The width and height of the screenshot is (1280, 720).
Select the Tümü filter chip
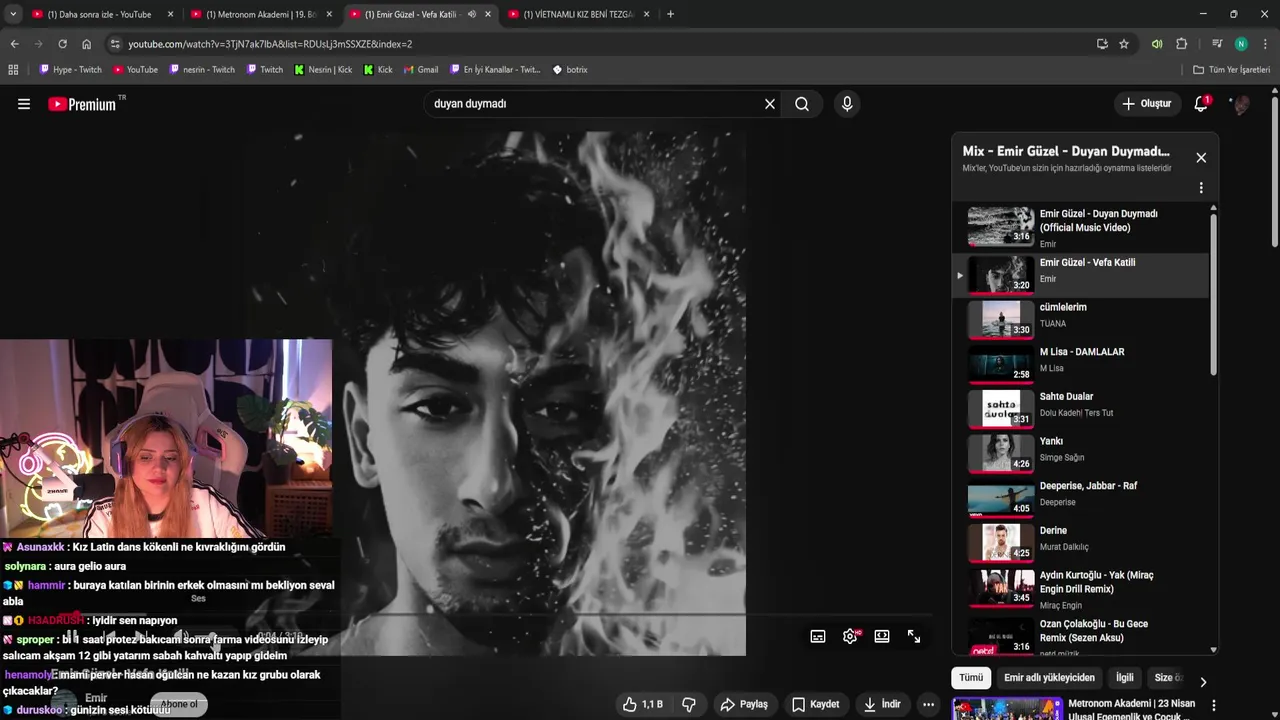pyautogui.click(x=971, y=678)
